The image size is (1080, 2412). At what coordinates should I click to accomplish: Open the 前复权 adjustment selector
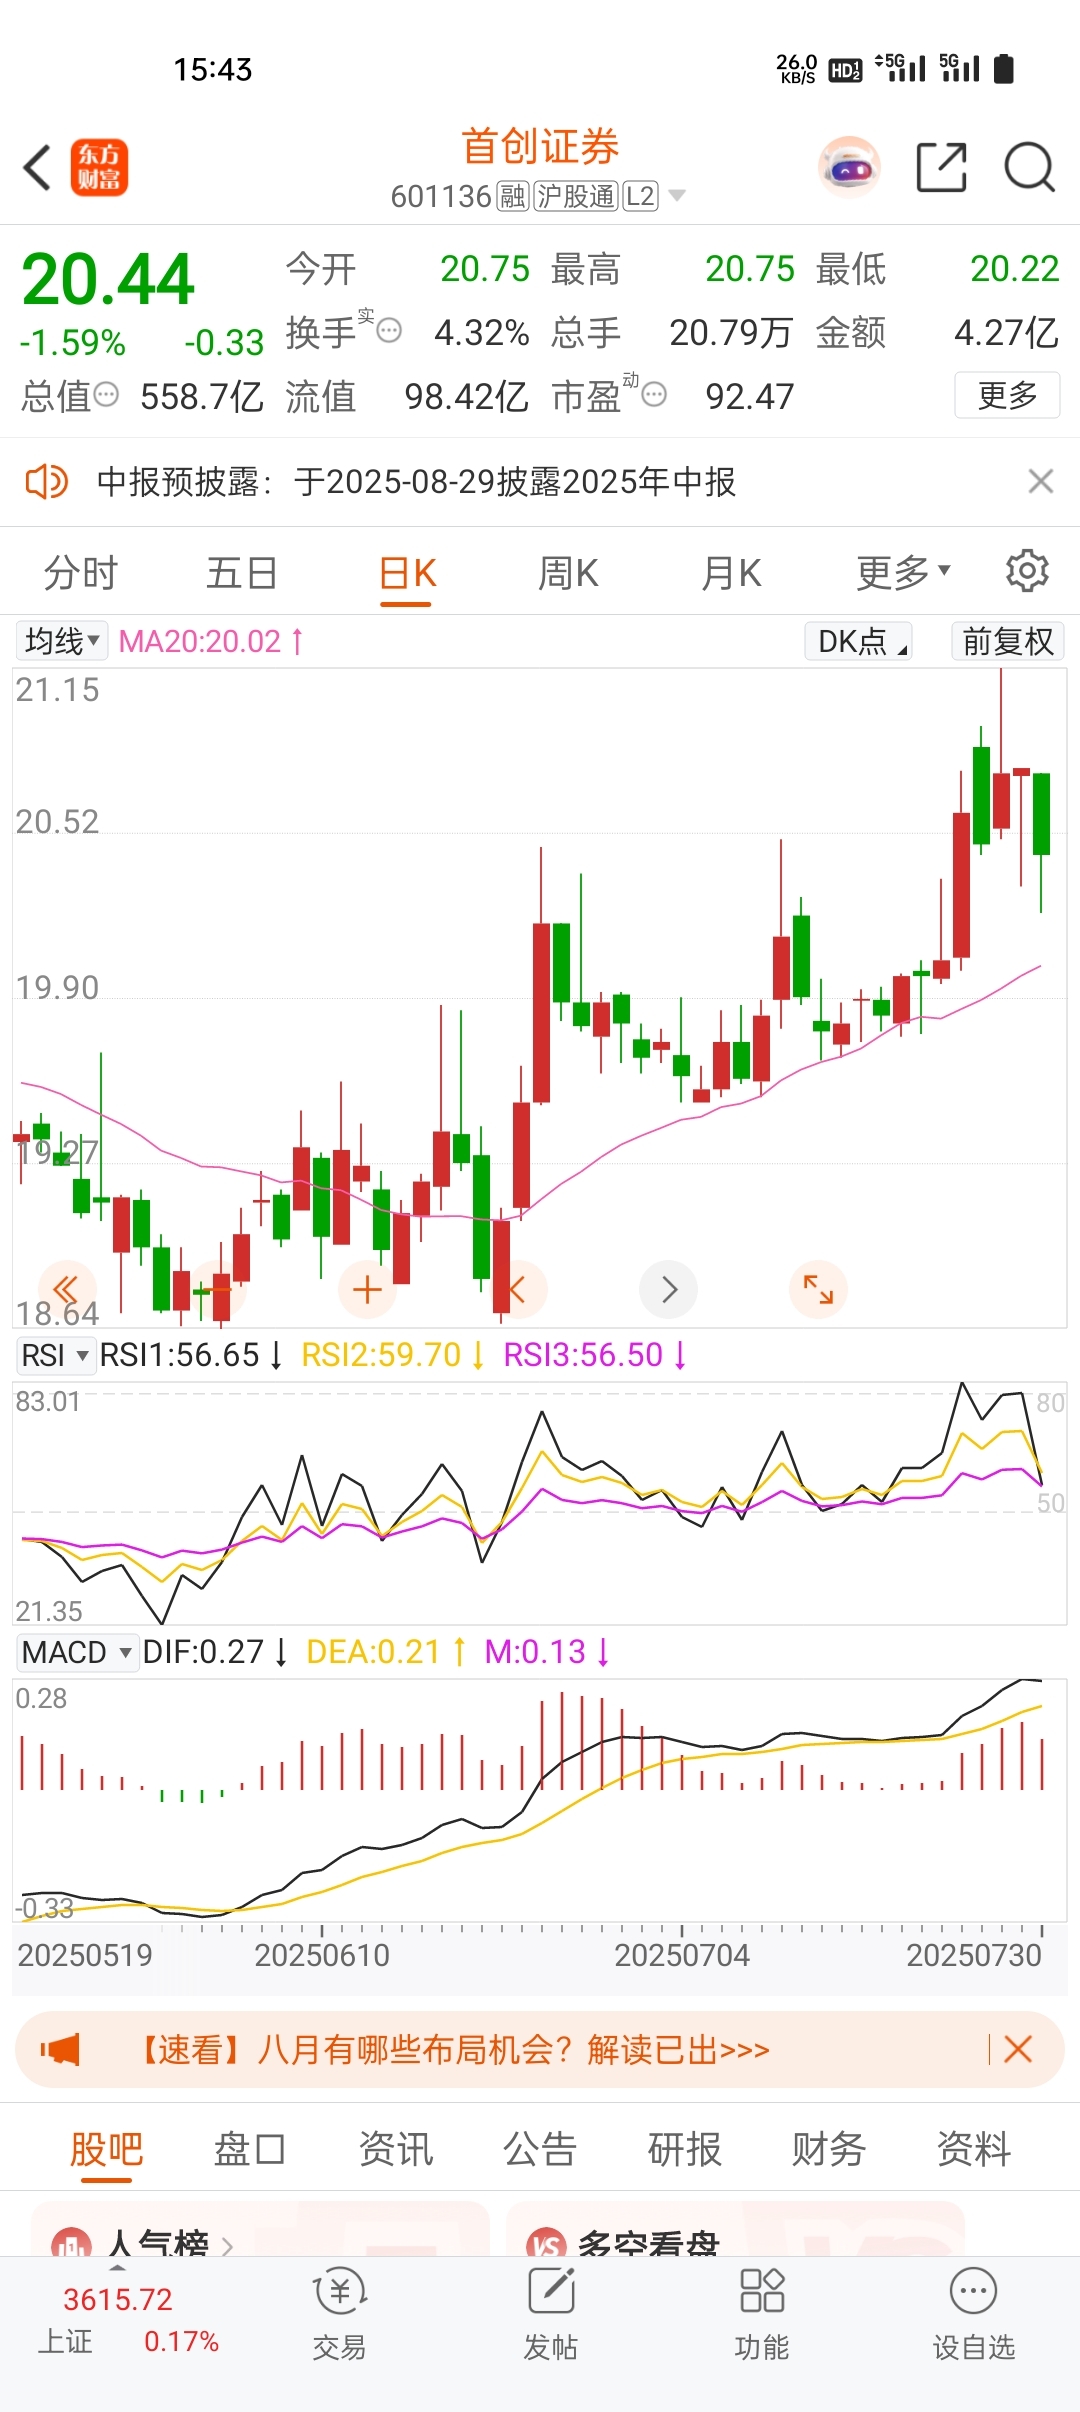[1008, 641]
